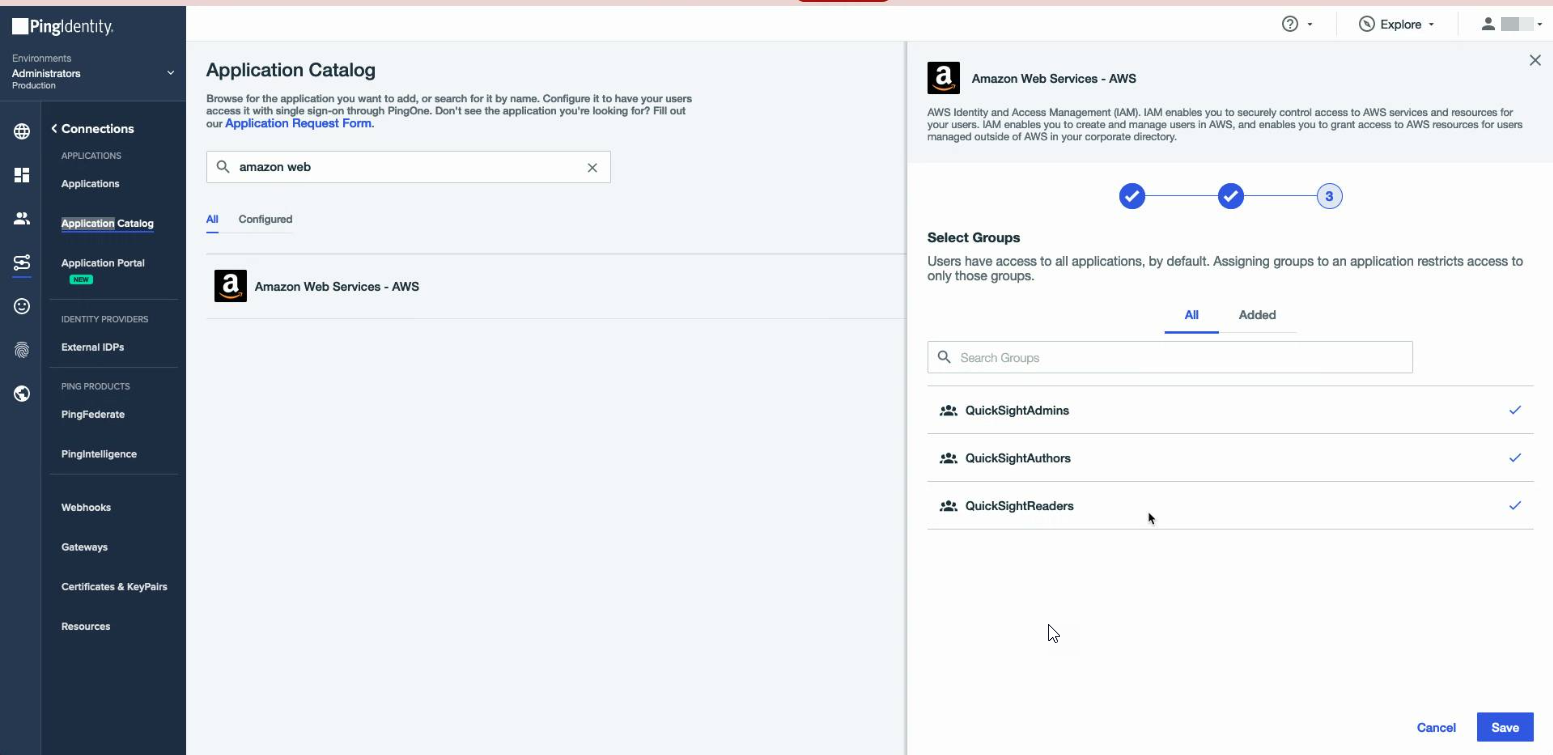The height and width of the screenshot is (755, 1553).
Task: Click the help question mark icon
Action: point(1290,24)
